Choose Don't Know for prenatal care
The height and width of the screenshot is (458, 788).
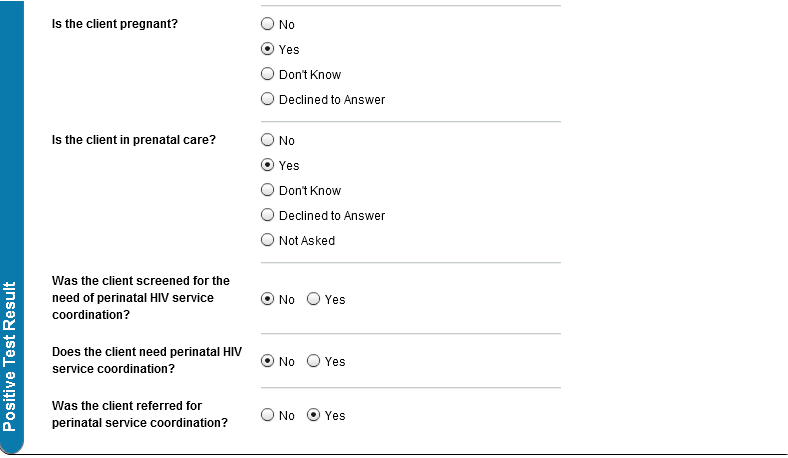(267, 191)
